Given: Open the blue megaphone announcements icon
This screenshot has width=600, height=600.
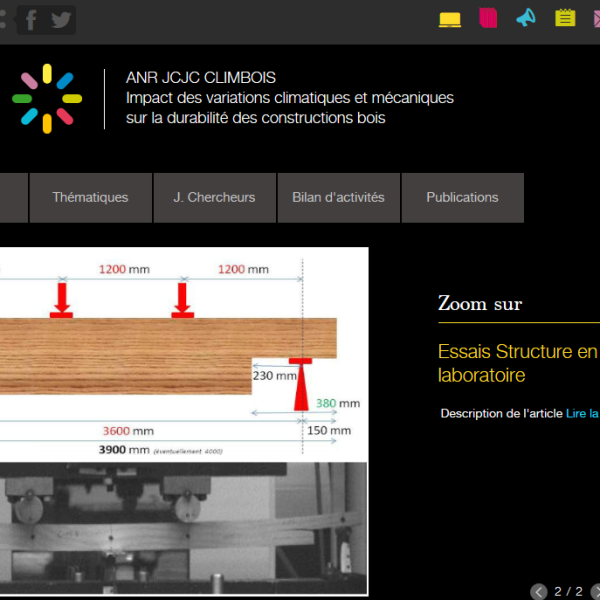Looking at the screenshot, I should click(x=526, y=18).
